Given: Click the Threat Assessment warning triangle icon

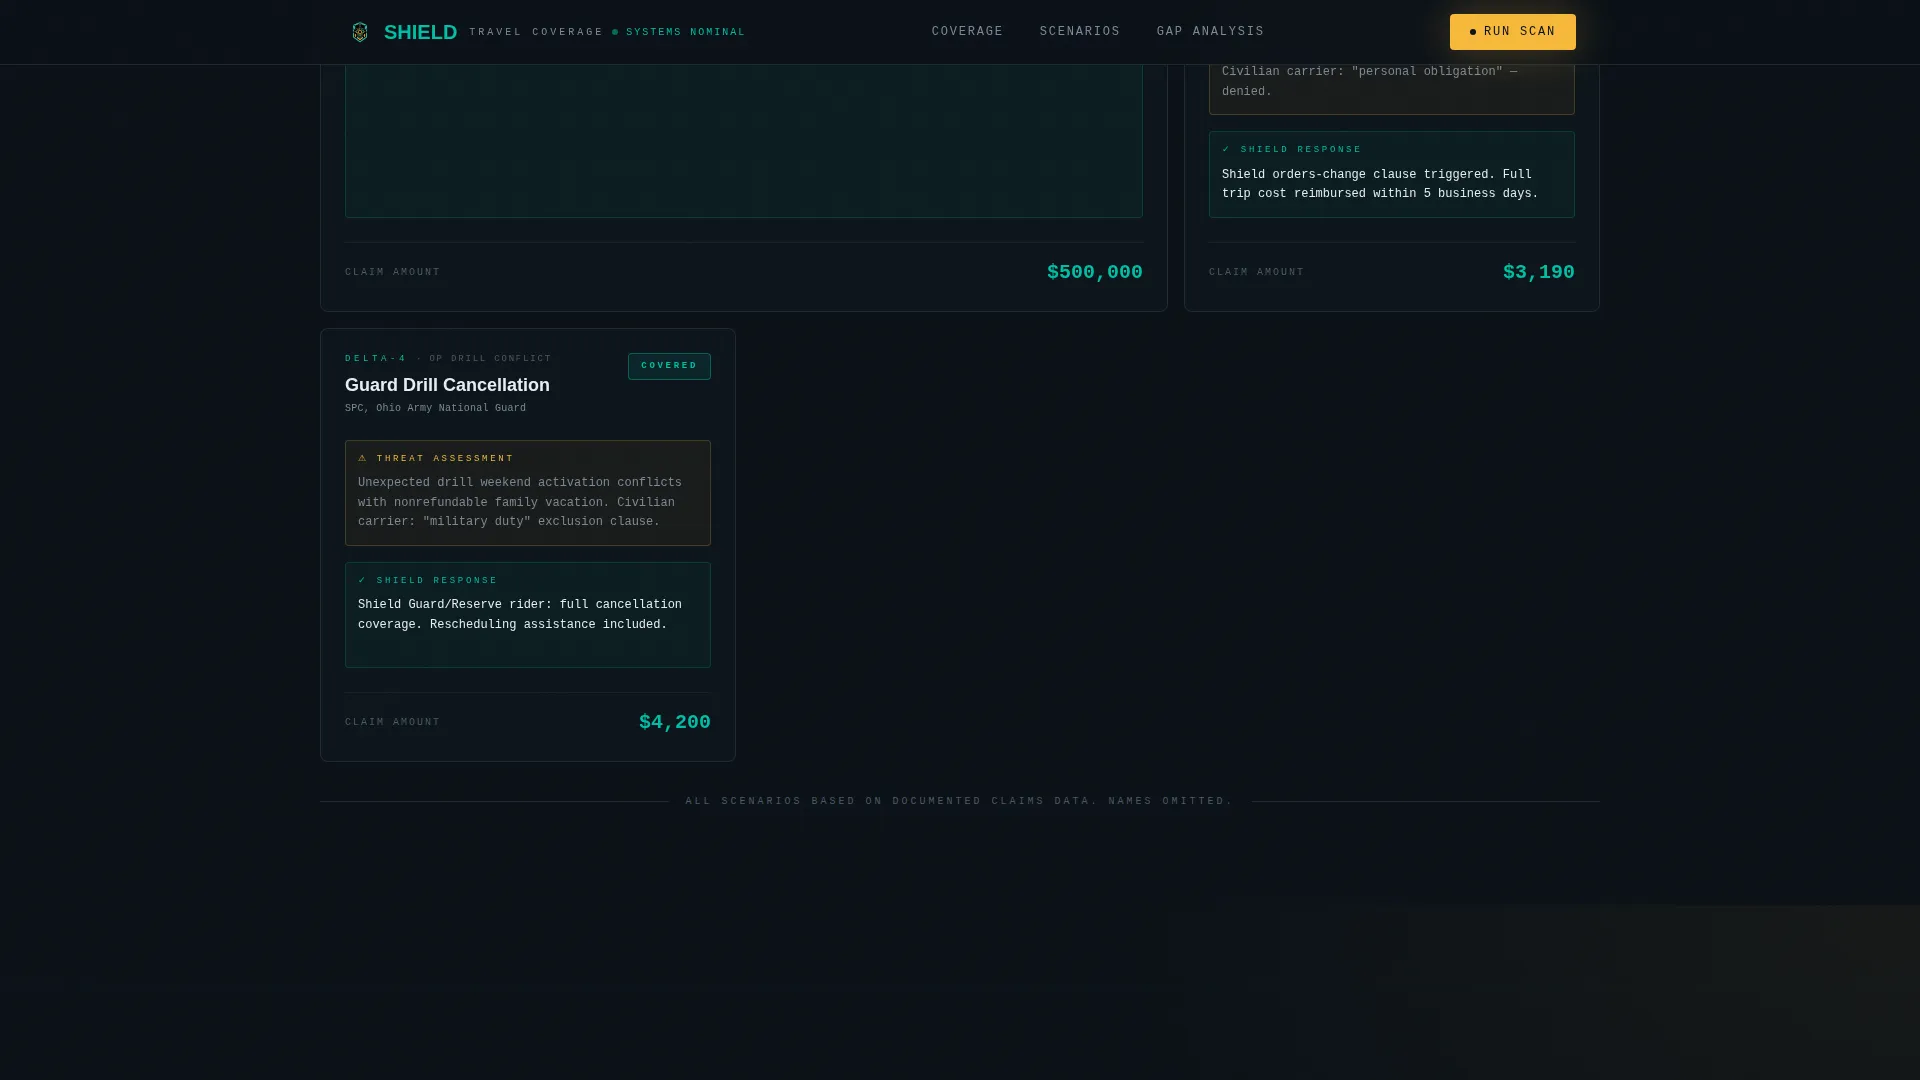Looking at the screenshot, I should tap(363, 458).
